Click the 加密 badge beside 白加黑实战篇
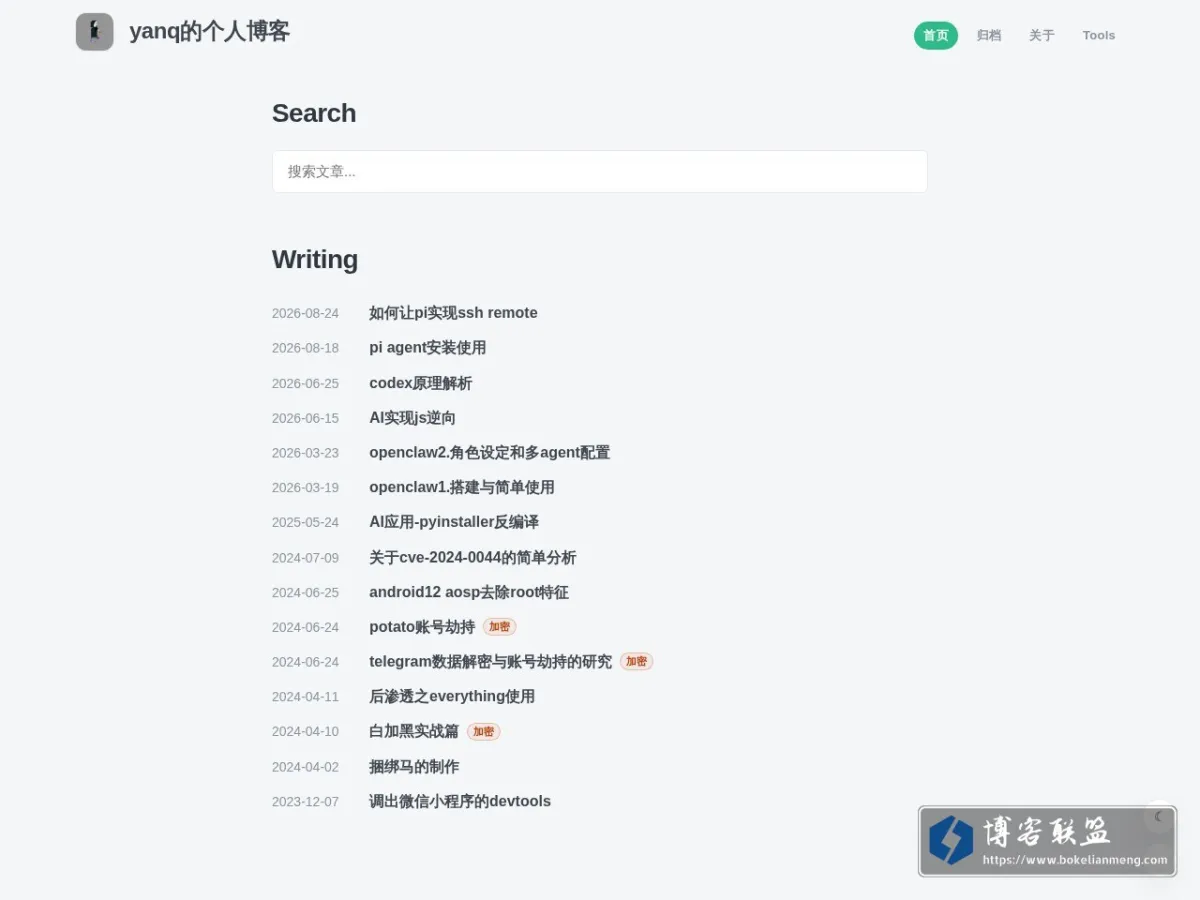 point(484,731)
